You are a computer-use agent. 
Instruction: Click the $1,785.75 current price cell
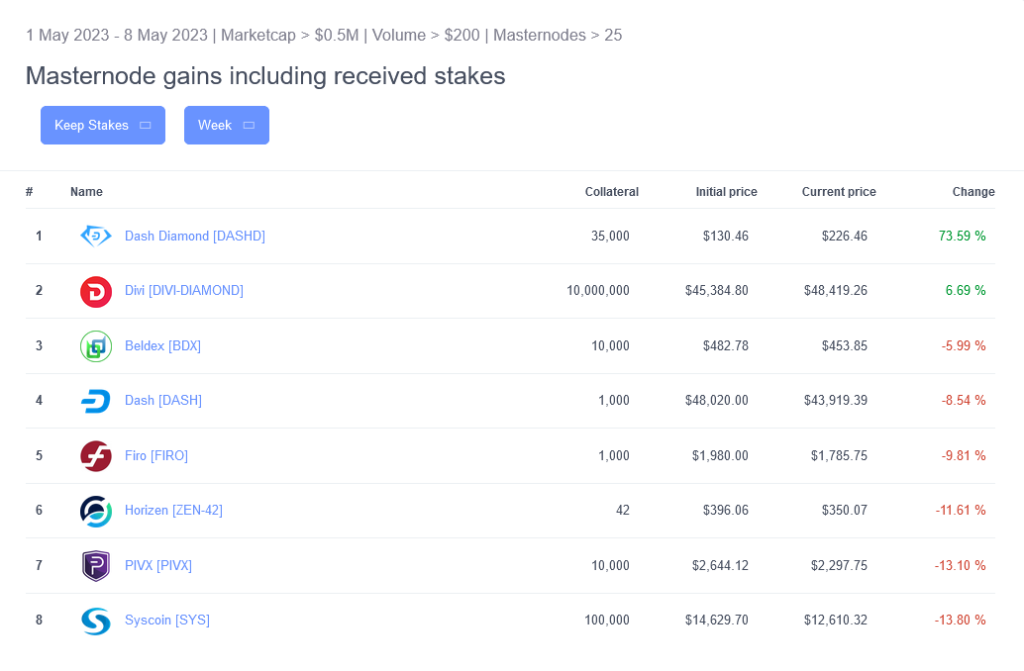click(839, 455)
